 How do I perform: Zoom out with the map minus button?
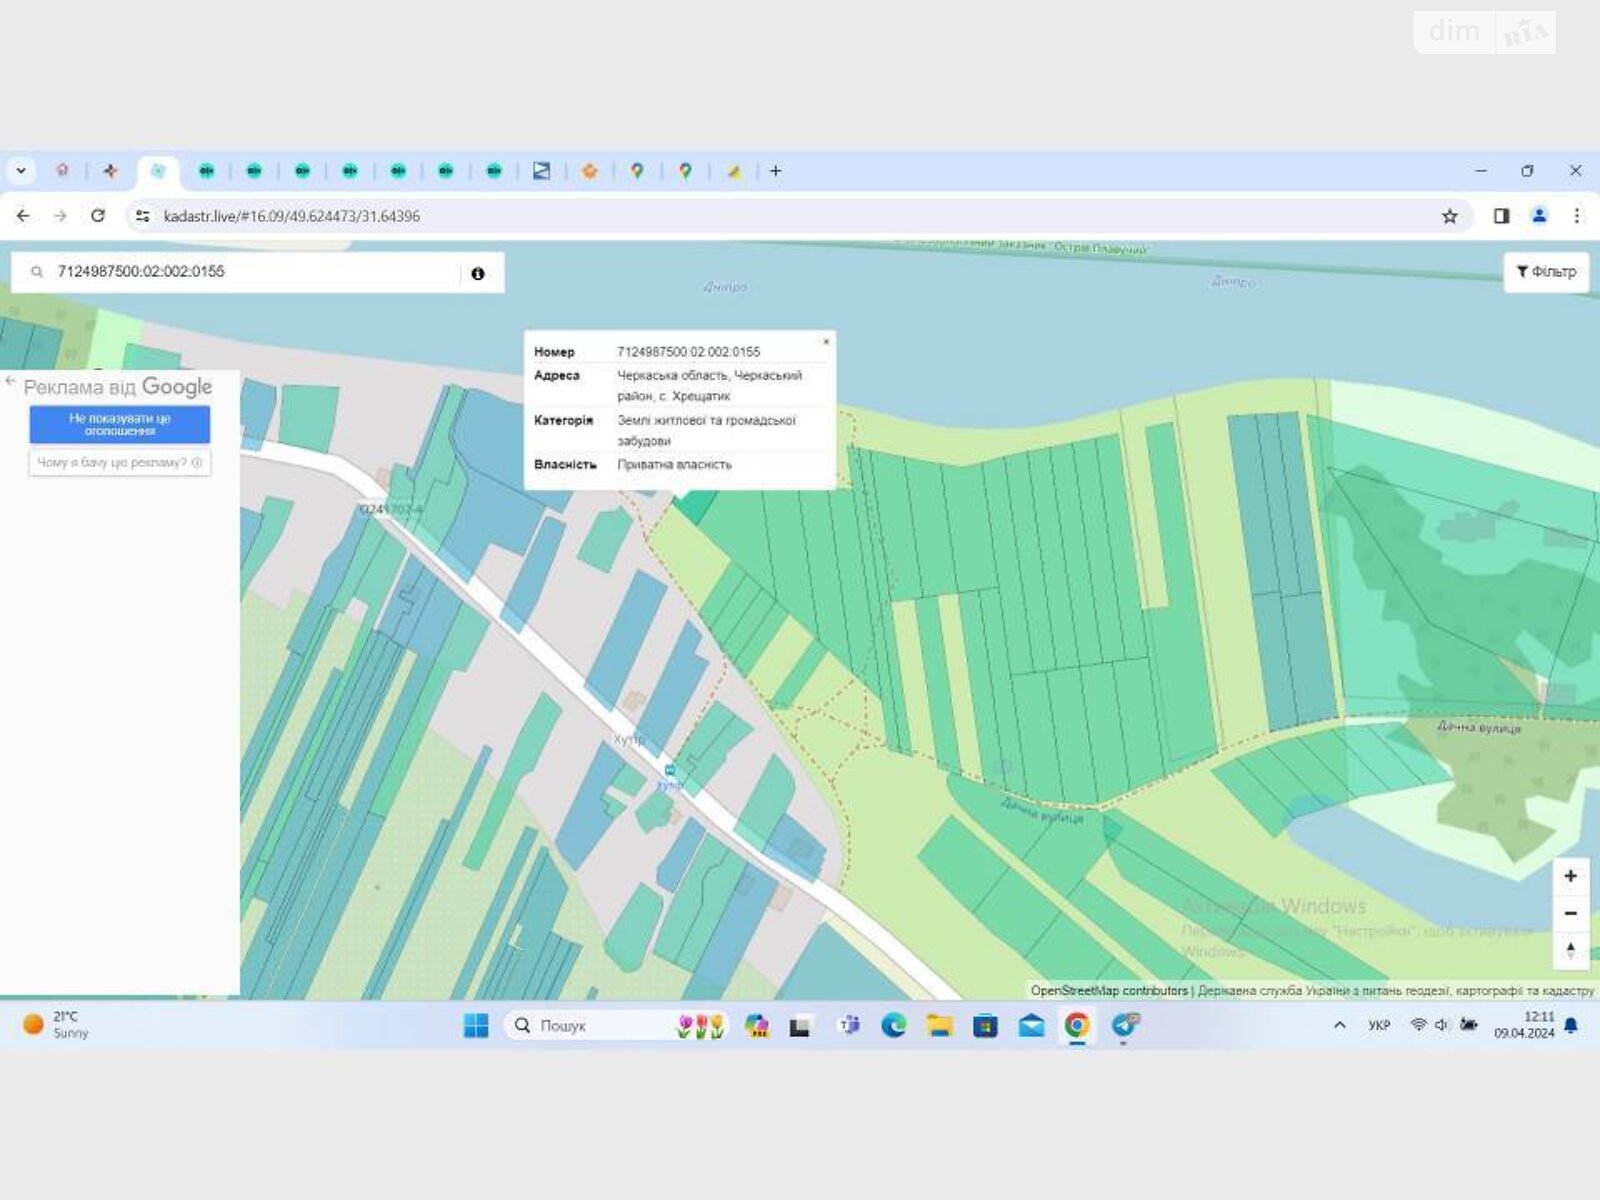point(1570,913)
